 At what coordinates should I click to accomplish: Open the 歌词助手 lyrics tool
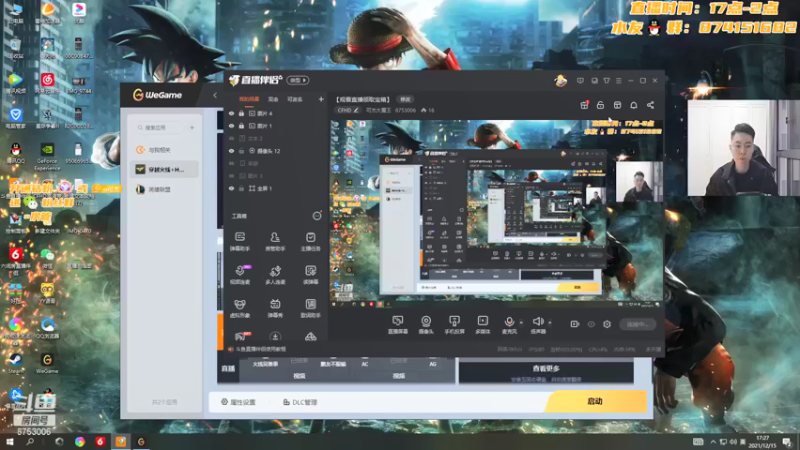tap(310, 308)
